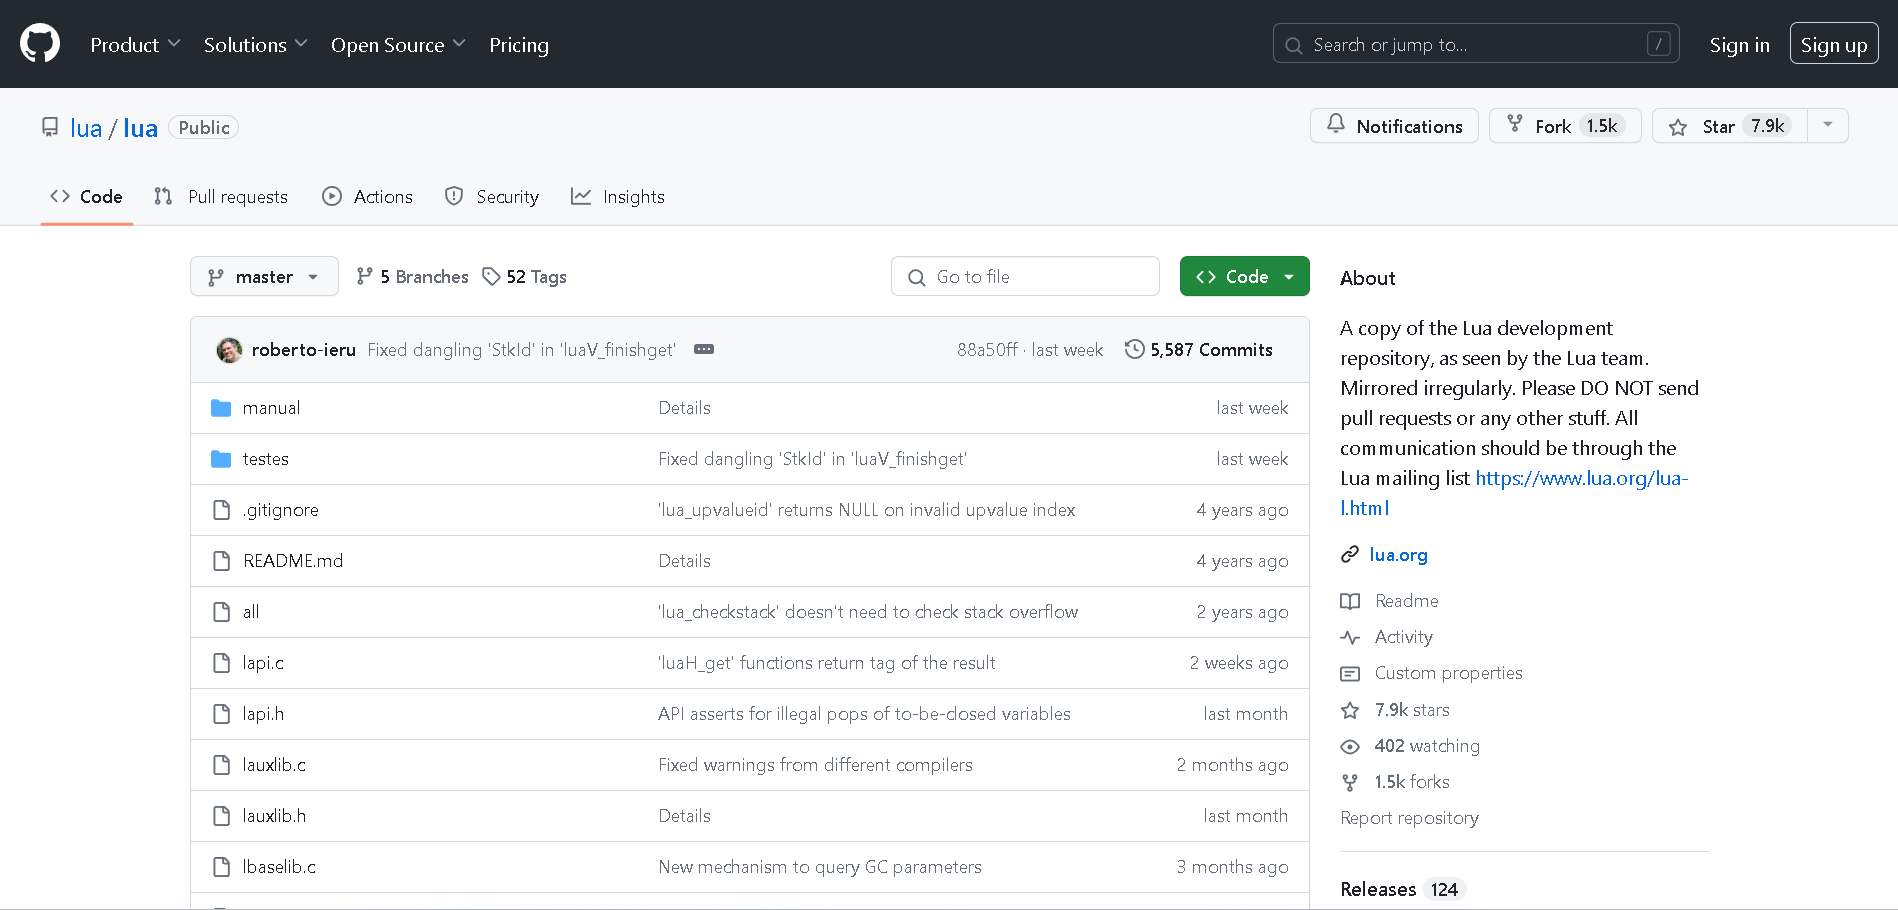Click the Go to file search field

[1025, 277]
